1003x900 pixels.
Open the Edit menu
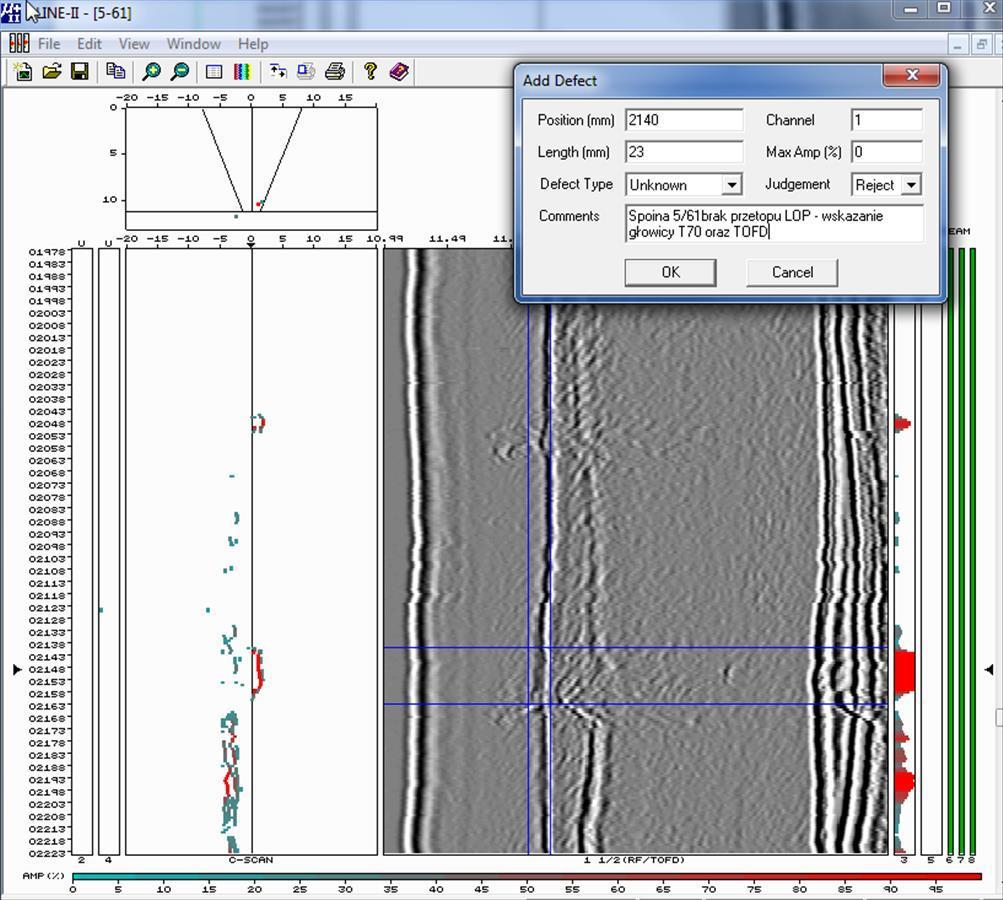[x=89, y=44]
